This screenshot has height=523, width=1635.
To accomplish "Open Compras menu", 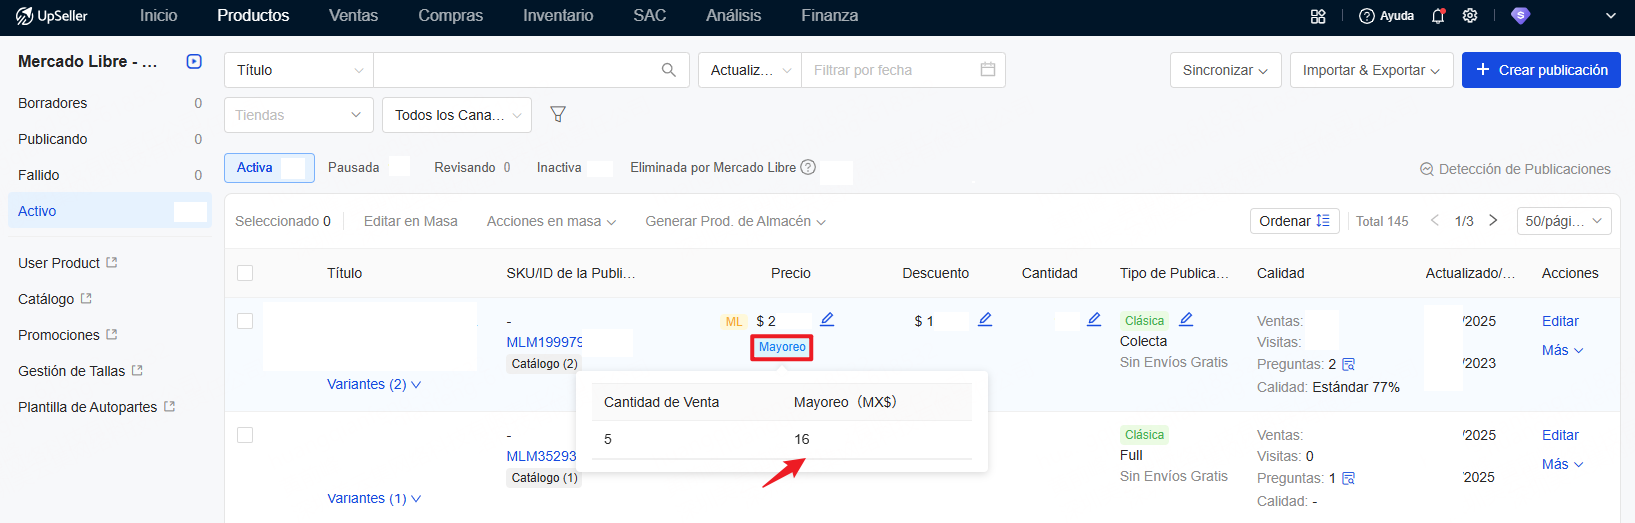I will (450, 16).
